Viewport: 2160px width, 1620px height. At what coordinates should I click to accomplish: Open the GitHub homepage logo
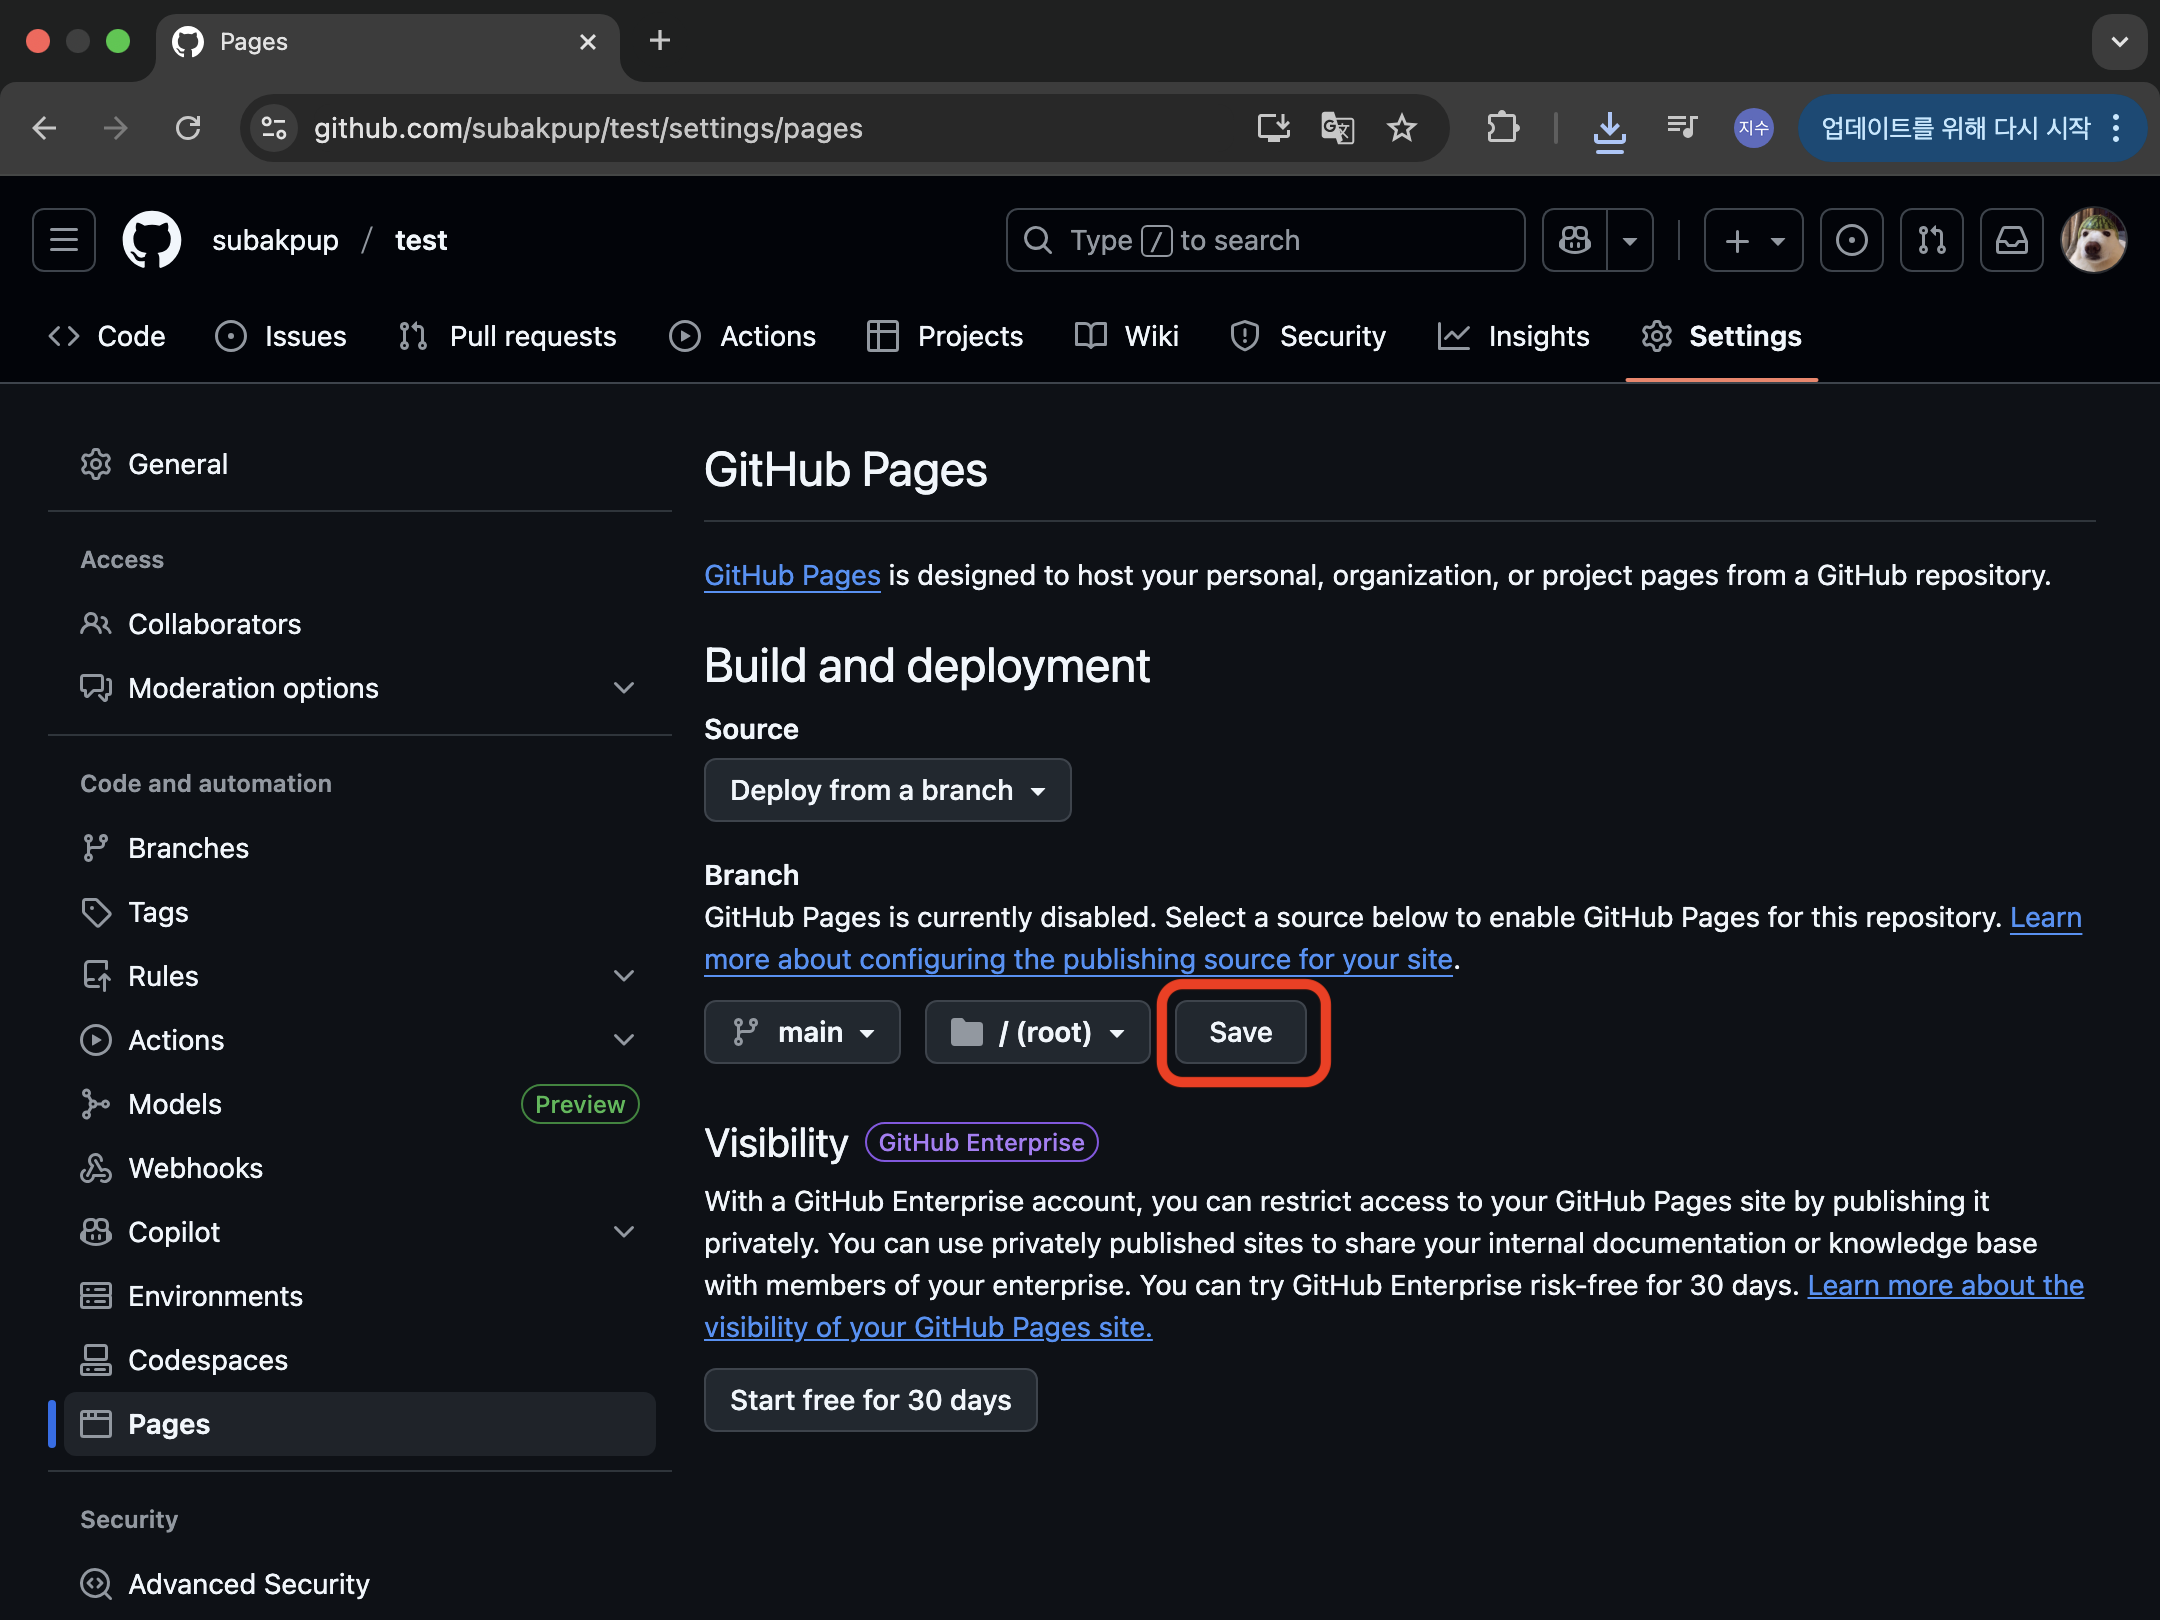[x=151, y=240]
